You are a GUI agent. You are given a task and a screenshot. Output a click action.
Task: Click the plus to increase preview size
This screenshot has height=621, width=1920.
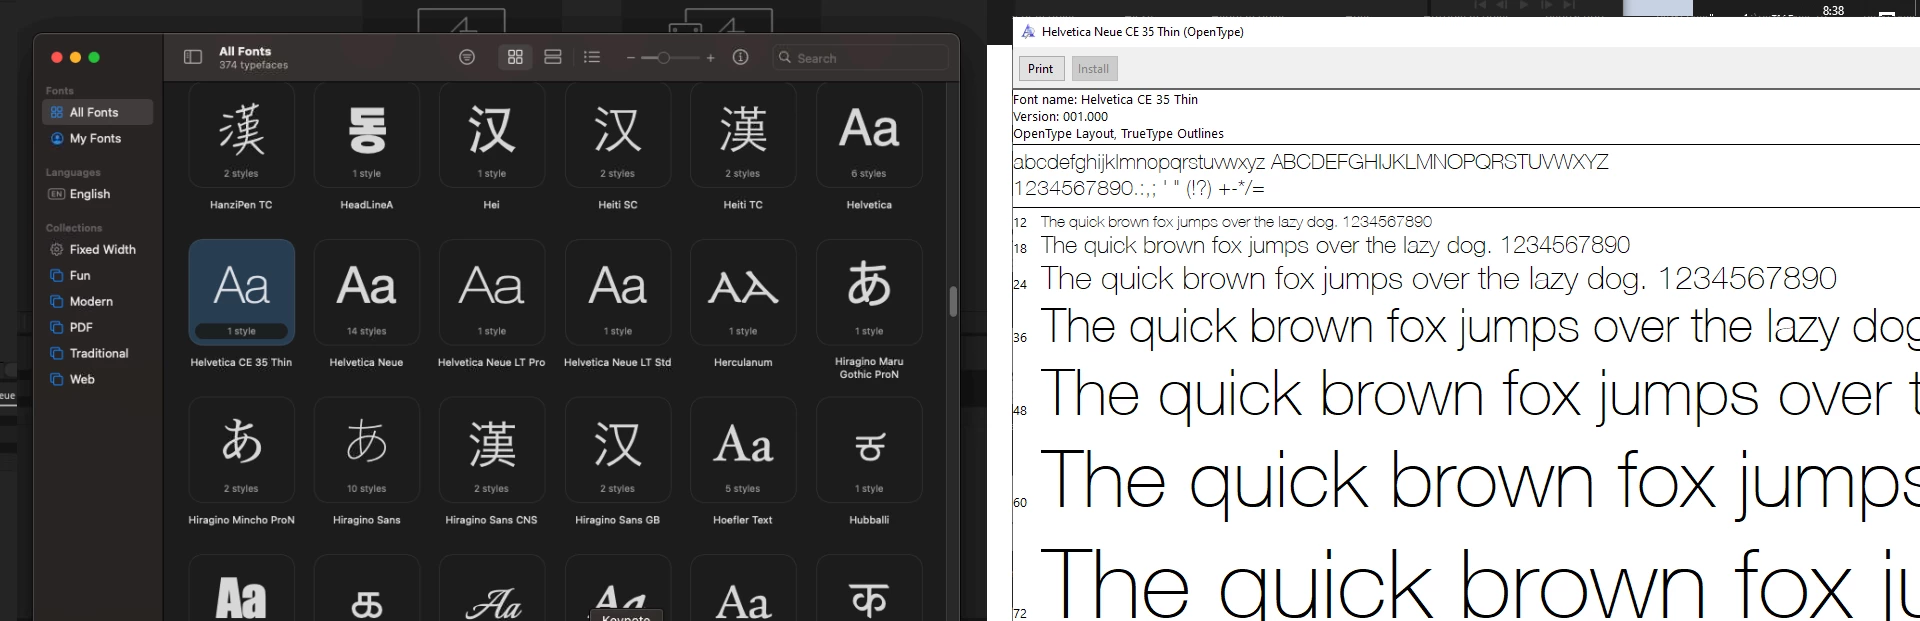[710, 58]
